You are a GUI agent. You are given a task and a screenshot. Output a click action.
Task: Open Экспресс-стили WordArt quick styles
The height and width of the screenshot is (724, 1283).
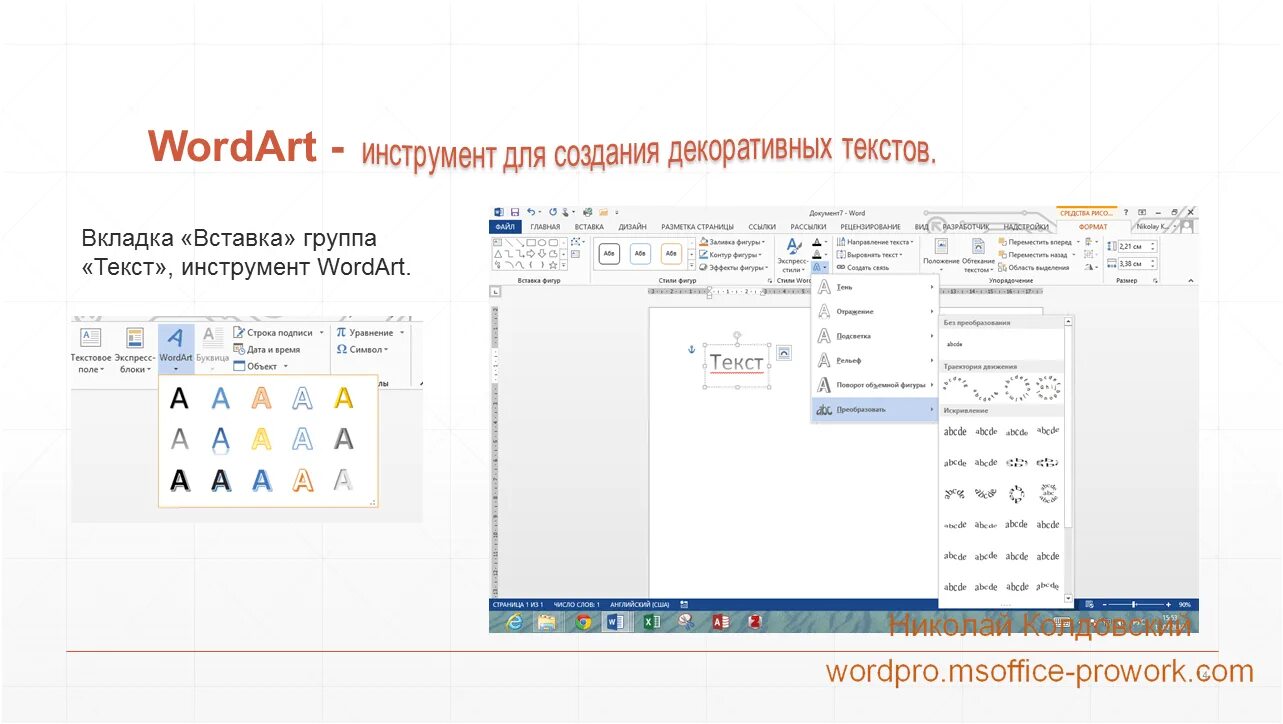click(793, 256)
